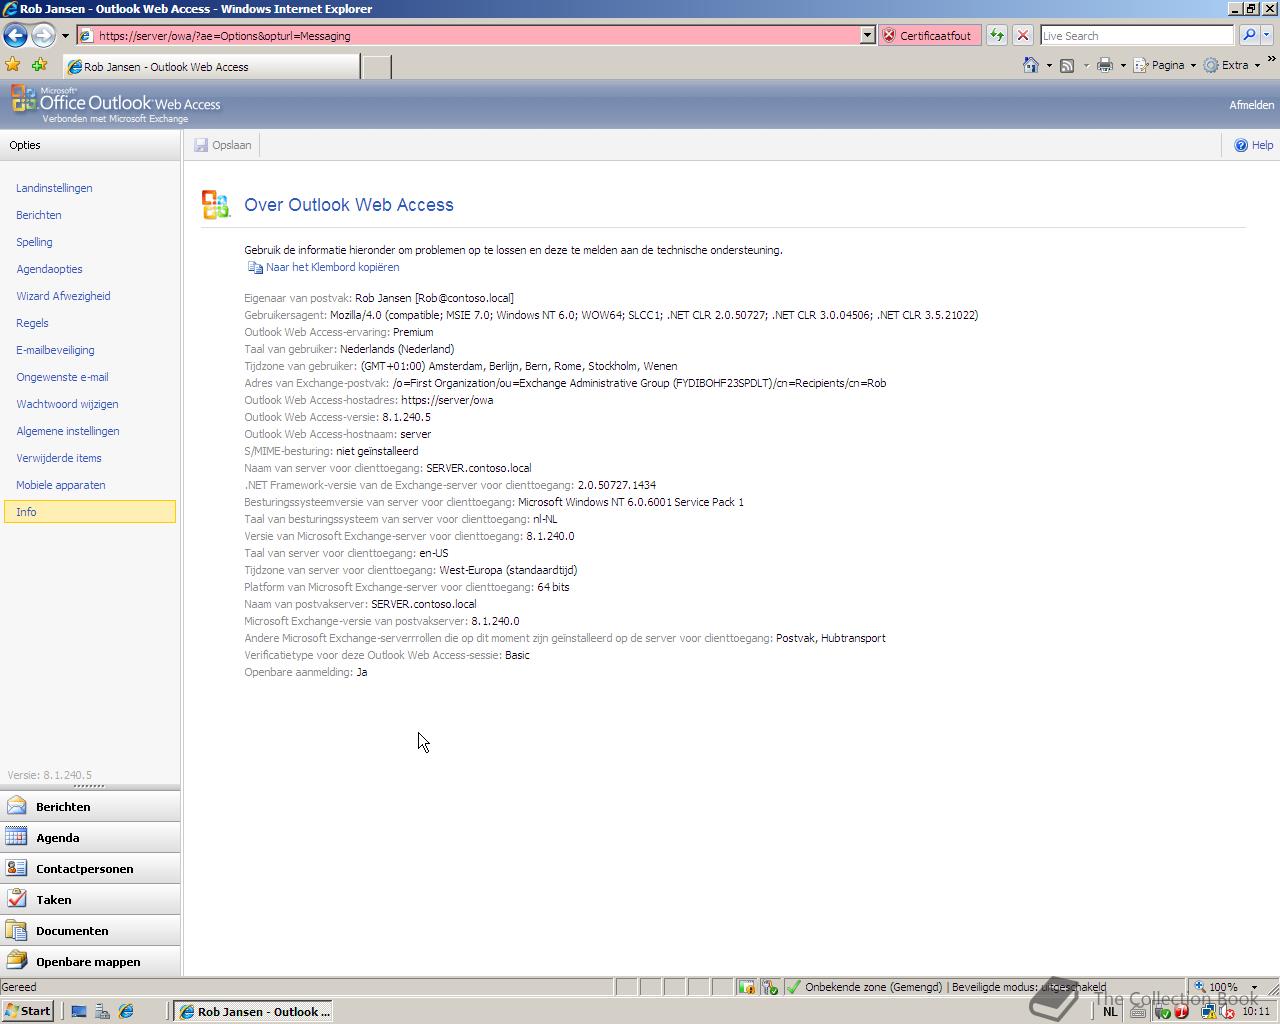Image resolution: width=1280 pixels, height=1024 pixels.
Task: Click the Stop loading icon
Action: coord(1022,35)
